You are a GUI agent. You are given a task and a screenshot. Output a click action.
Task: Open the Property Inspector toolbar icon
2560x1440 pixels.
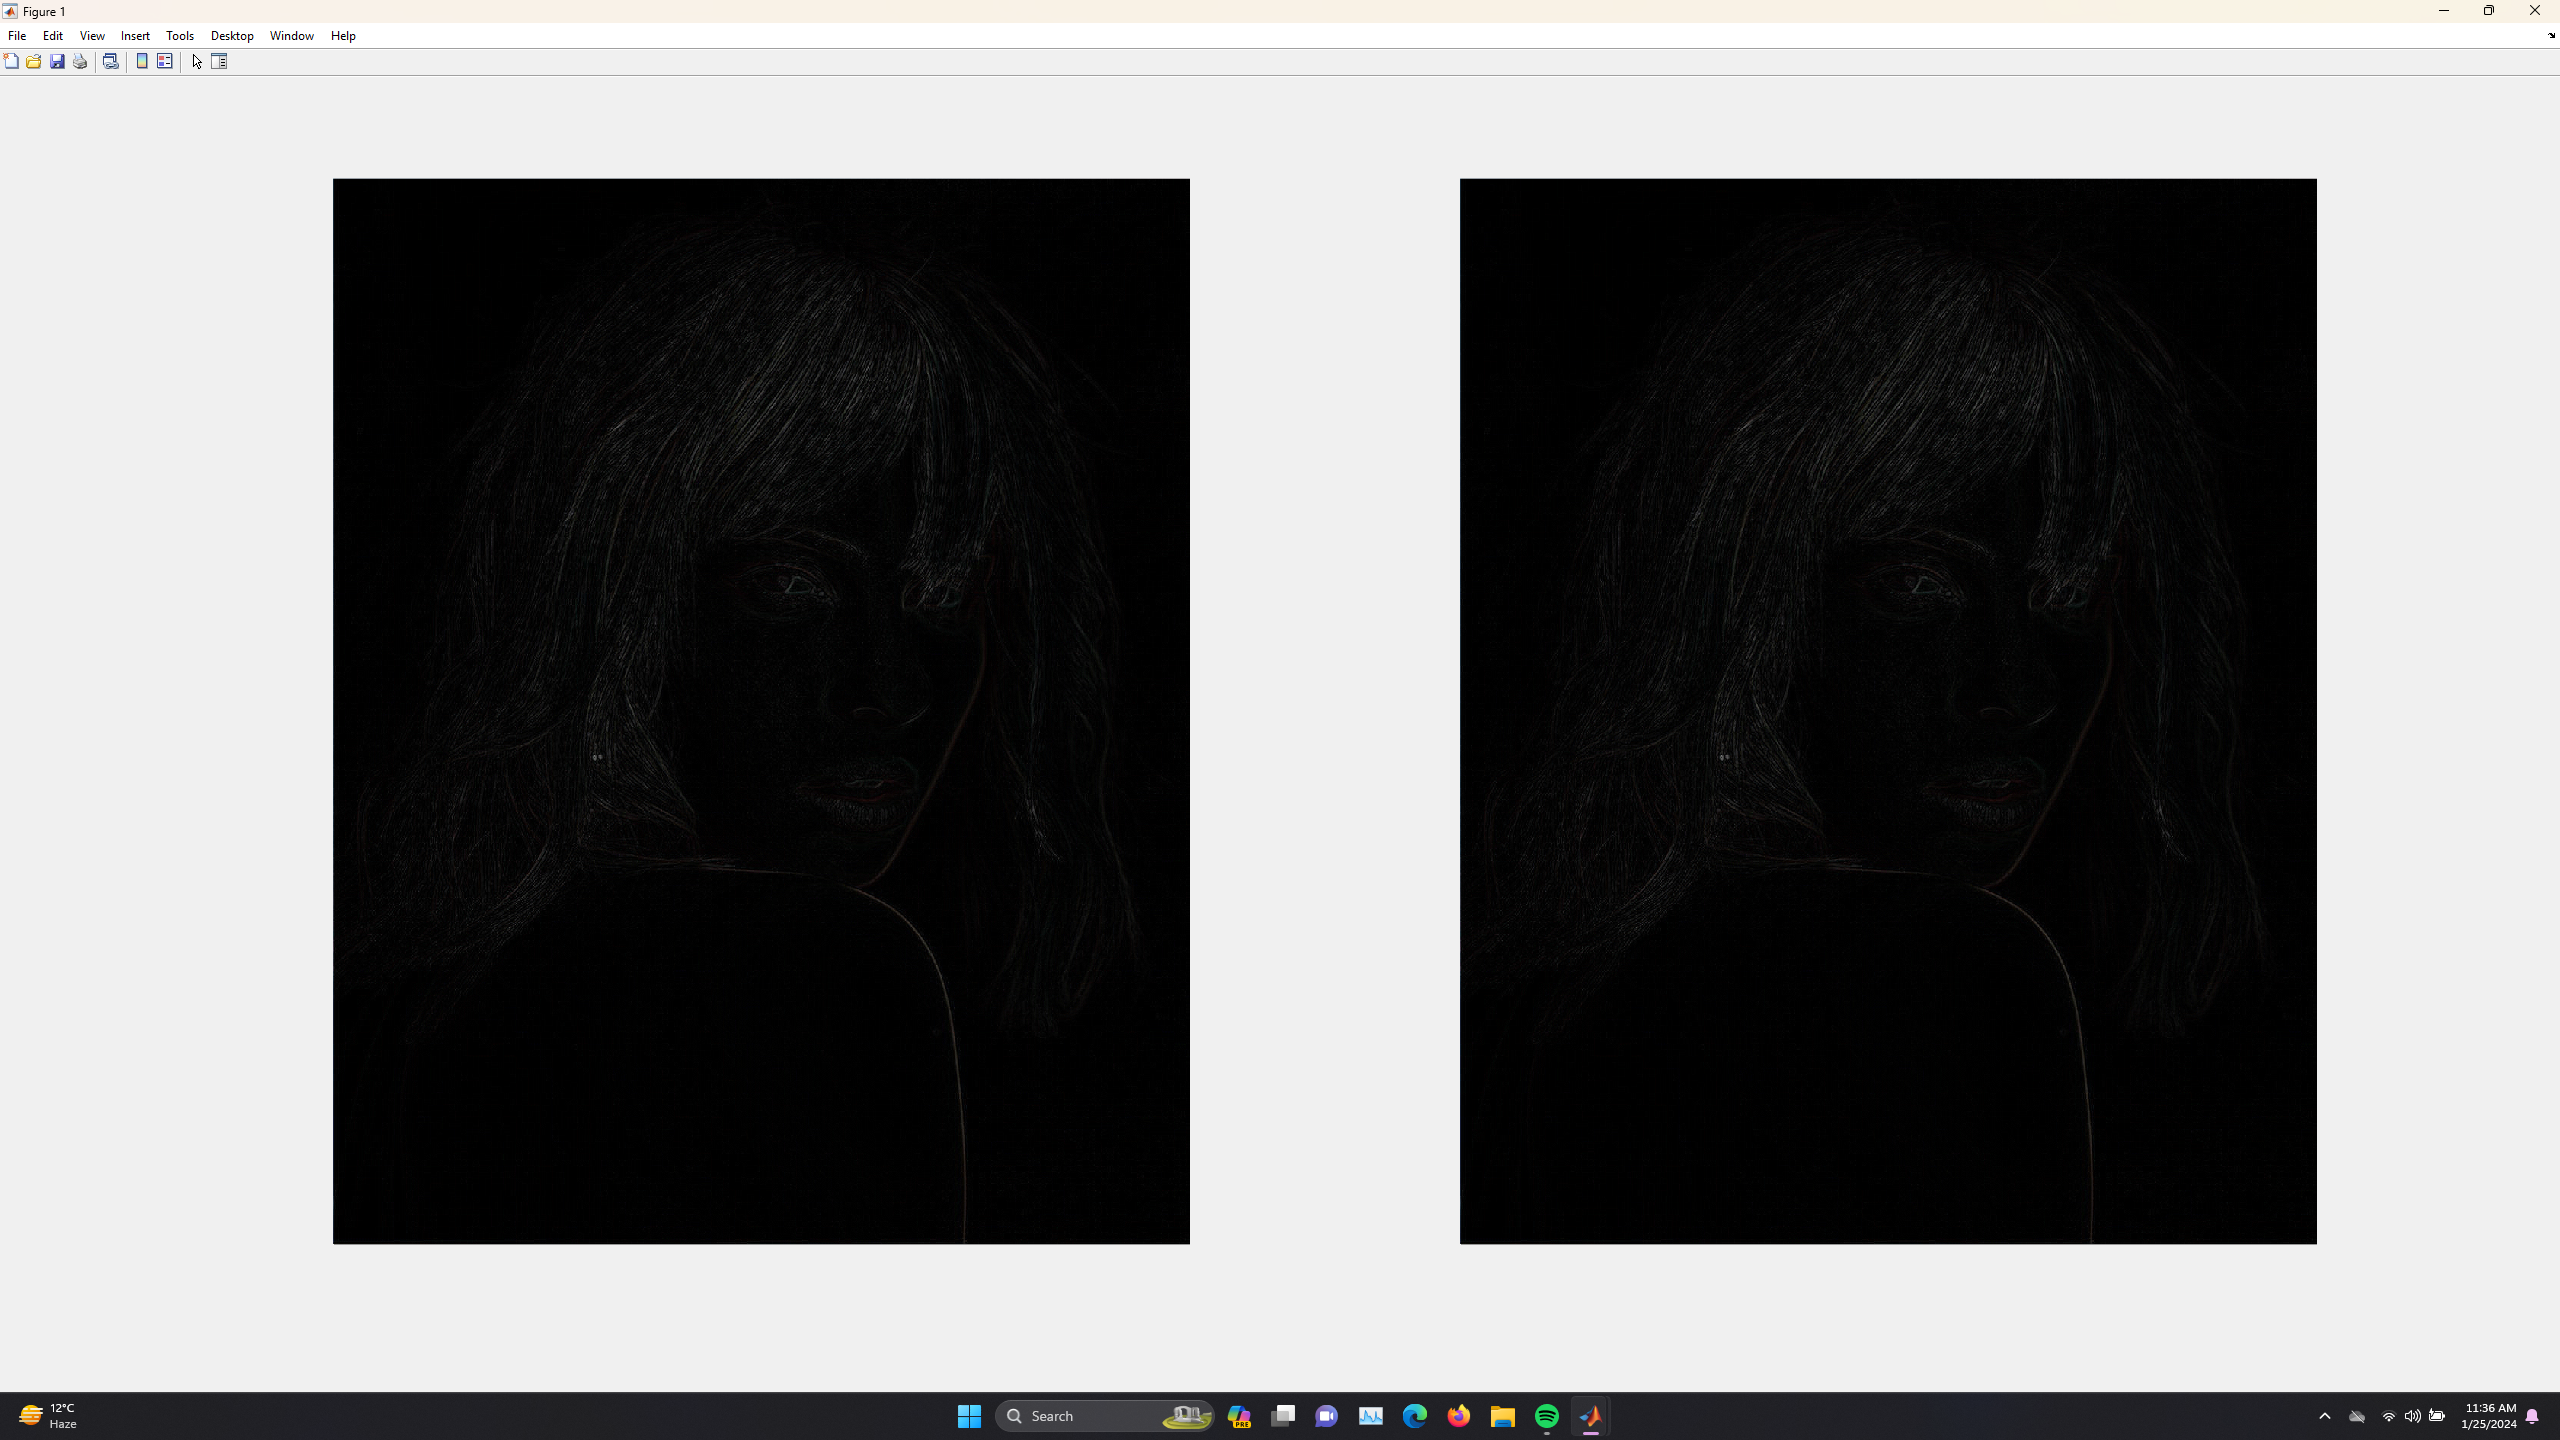(218, 61)
